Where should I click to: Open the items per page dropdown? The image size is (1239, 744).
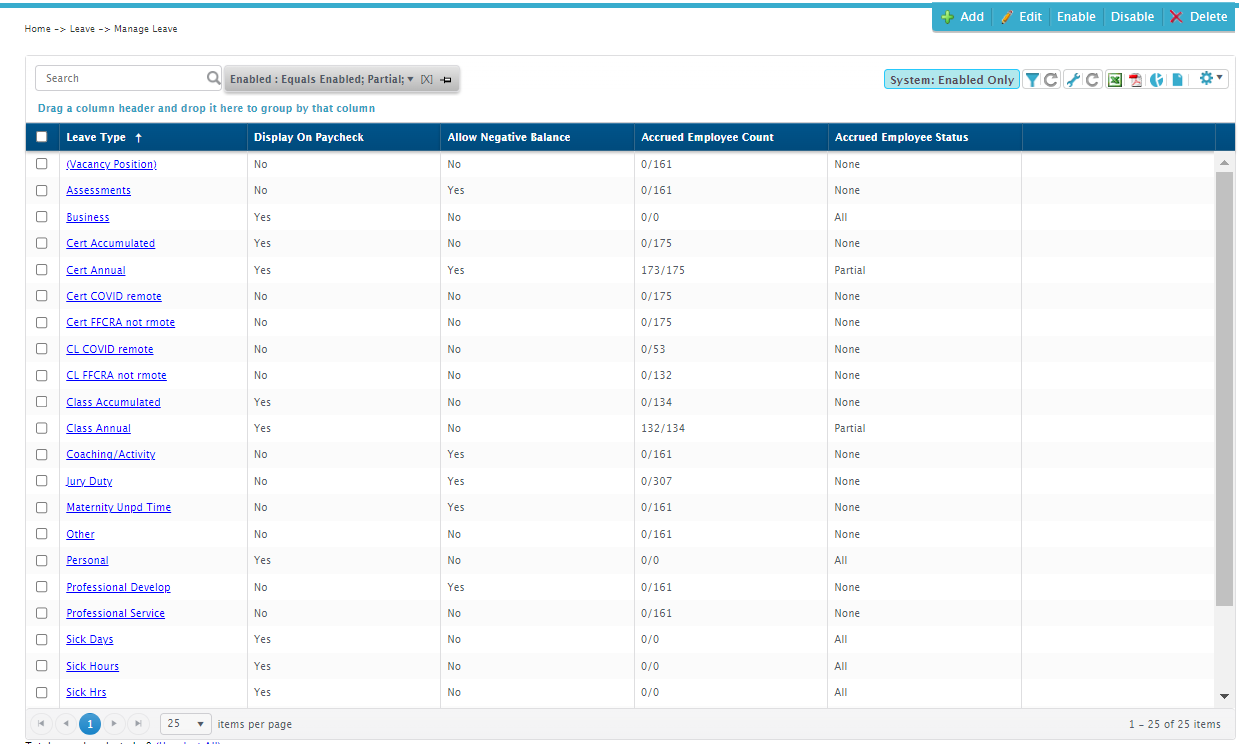coord(185,723)
